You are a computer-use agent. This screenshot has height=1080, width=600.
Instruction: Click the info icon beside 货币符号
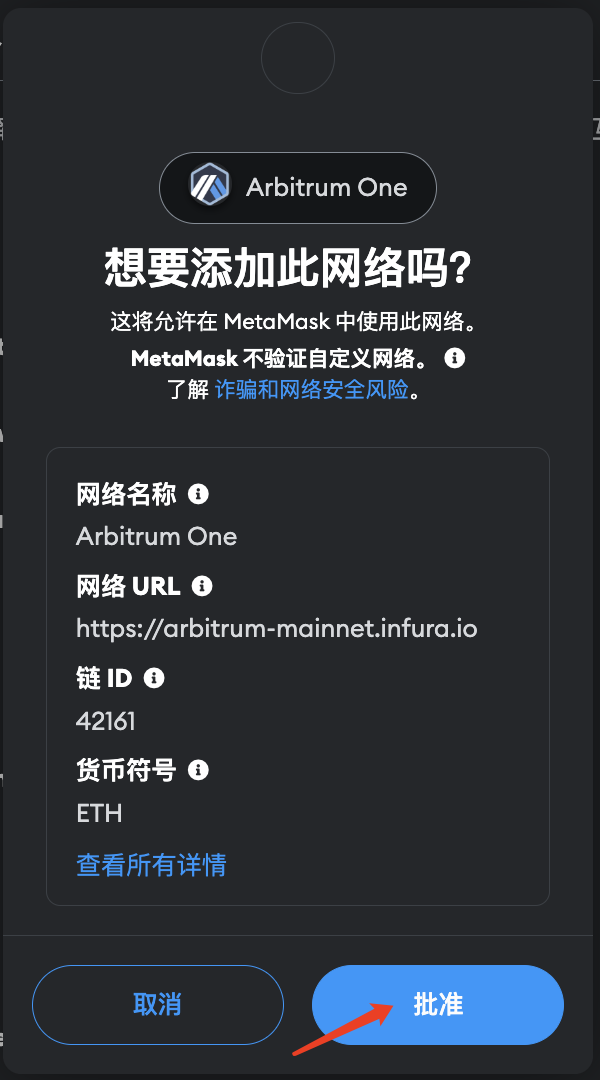(x=198, y=770)
